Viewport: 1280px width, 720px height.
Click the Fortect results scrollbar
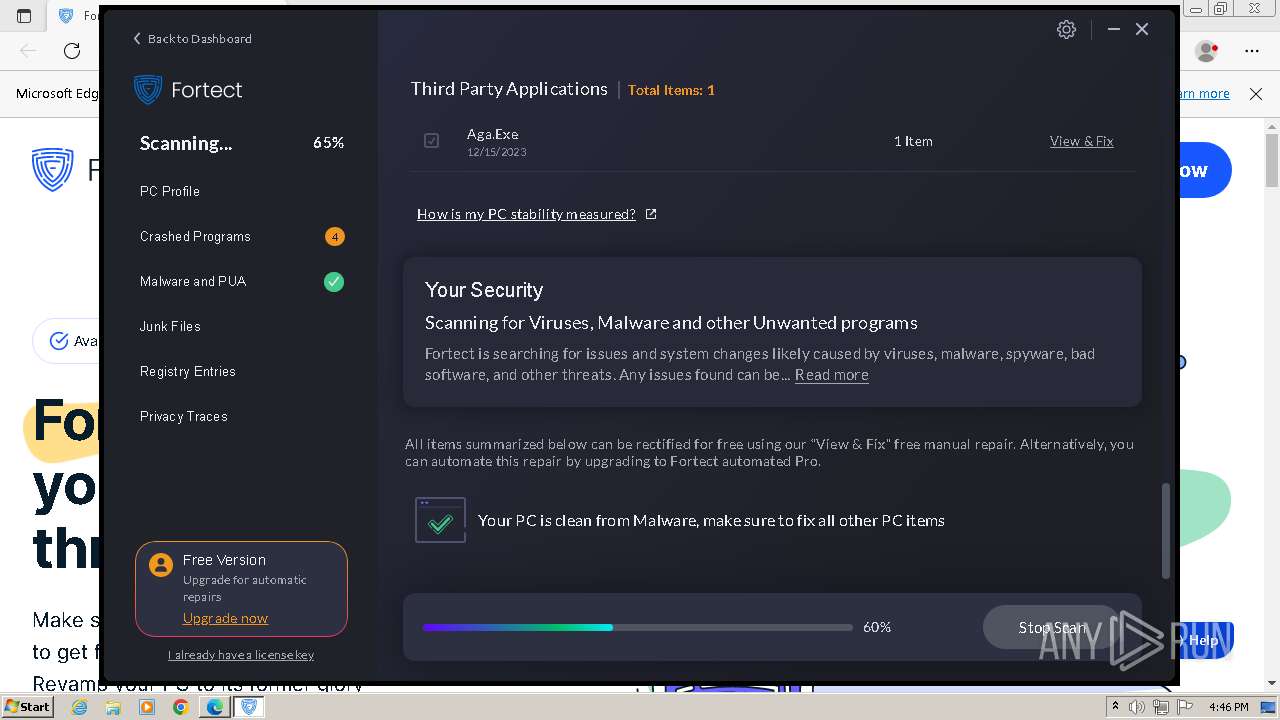[1165, 531]
